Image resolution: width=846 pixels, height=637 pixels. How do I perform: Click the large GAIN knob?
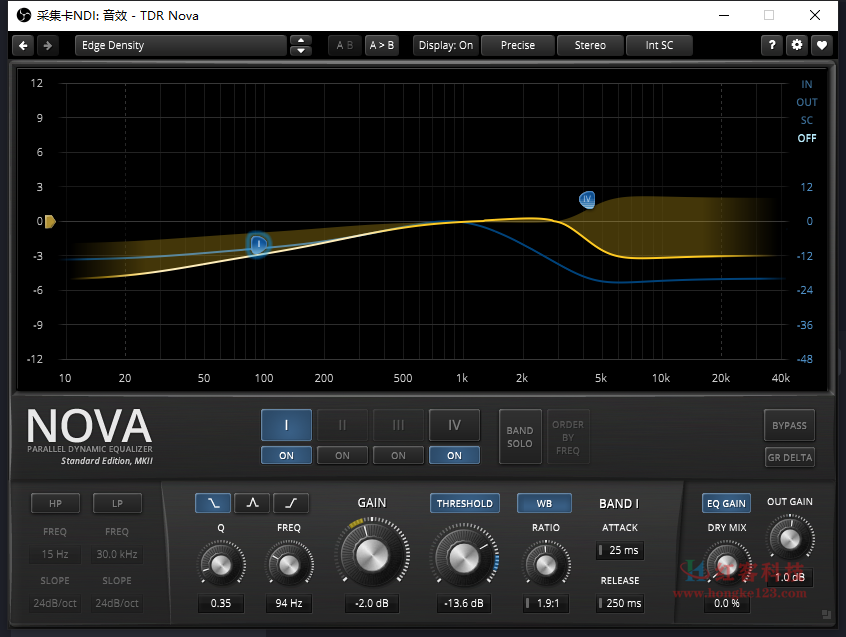click(x=372, y=554)
